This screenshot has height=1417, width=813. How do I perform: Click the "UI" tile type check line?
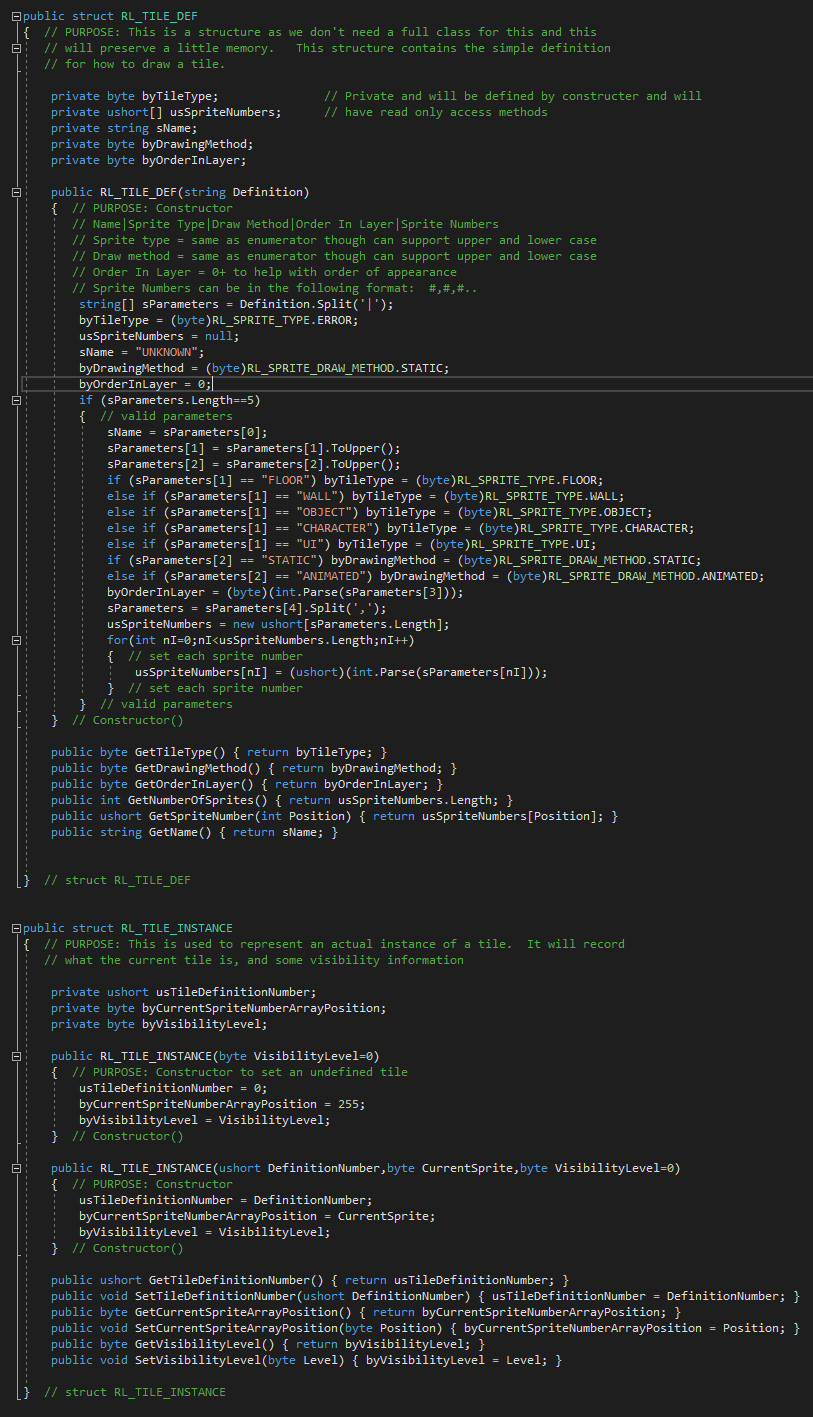click(351, 544)
